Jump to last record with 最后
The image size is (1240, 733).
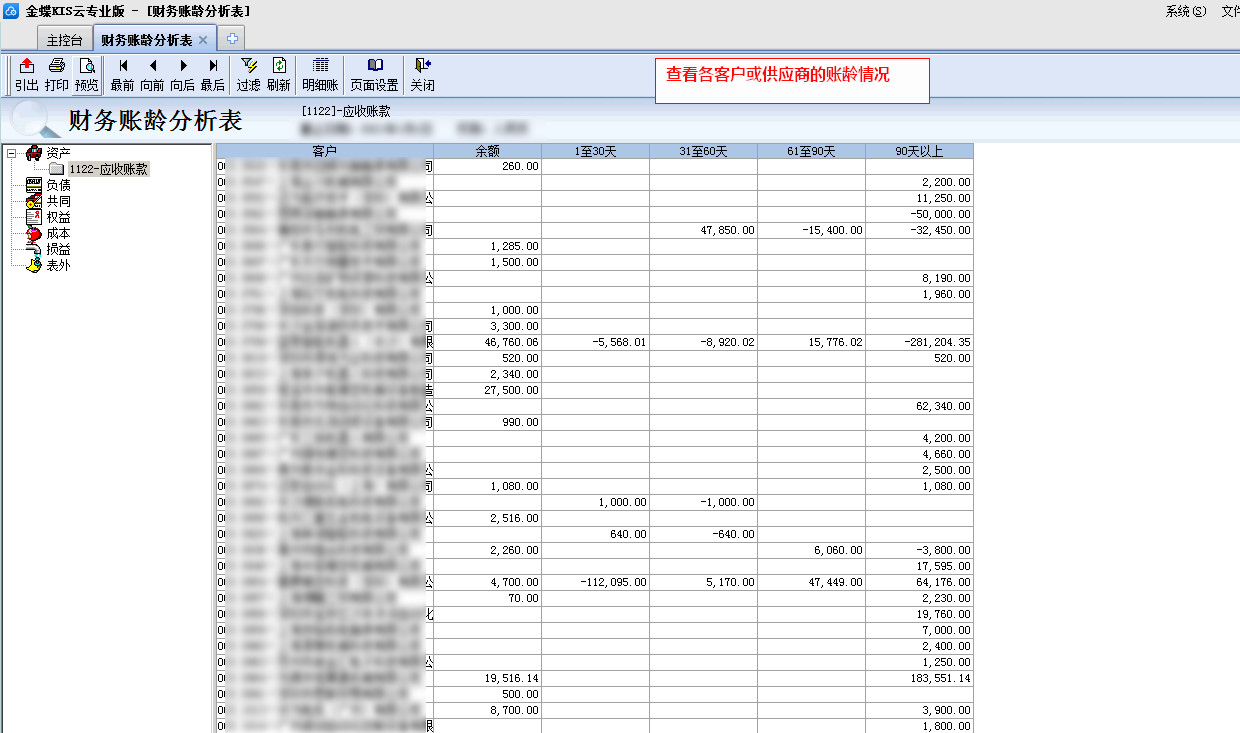tap(213, 74)
